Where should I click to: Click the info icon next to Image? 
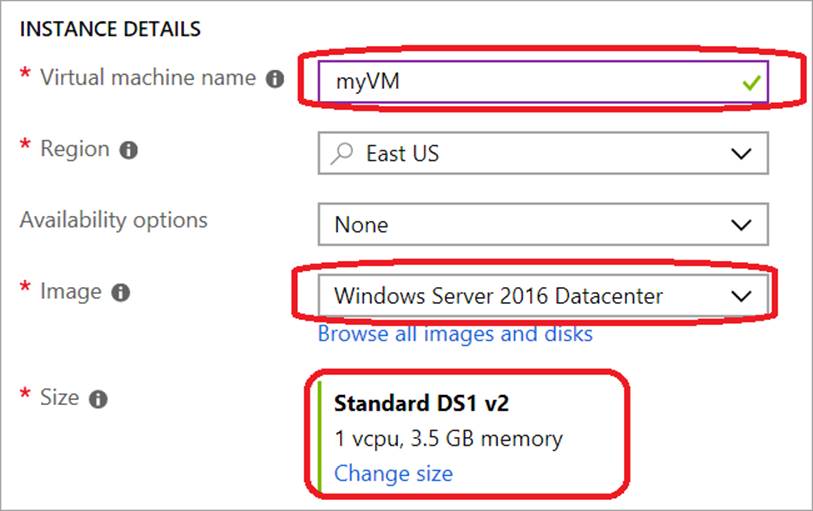click(121, 293)
